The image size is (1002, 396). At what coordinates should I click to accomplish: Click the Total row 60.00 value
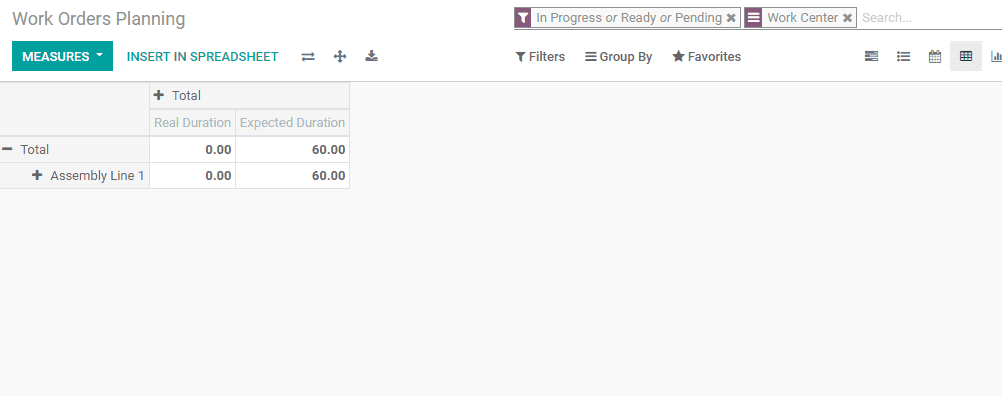click(293, 149)
